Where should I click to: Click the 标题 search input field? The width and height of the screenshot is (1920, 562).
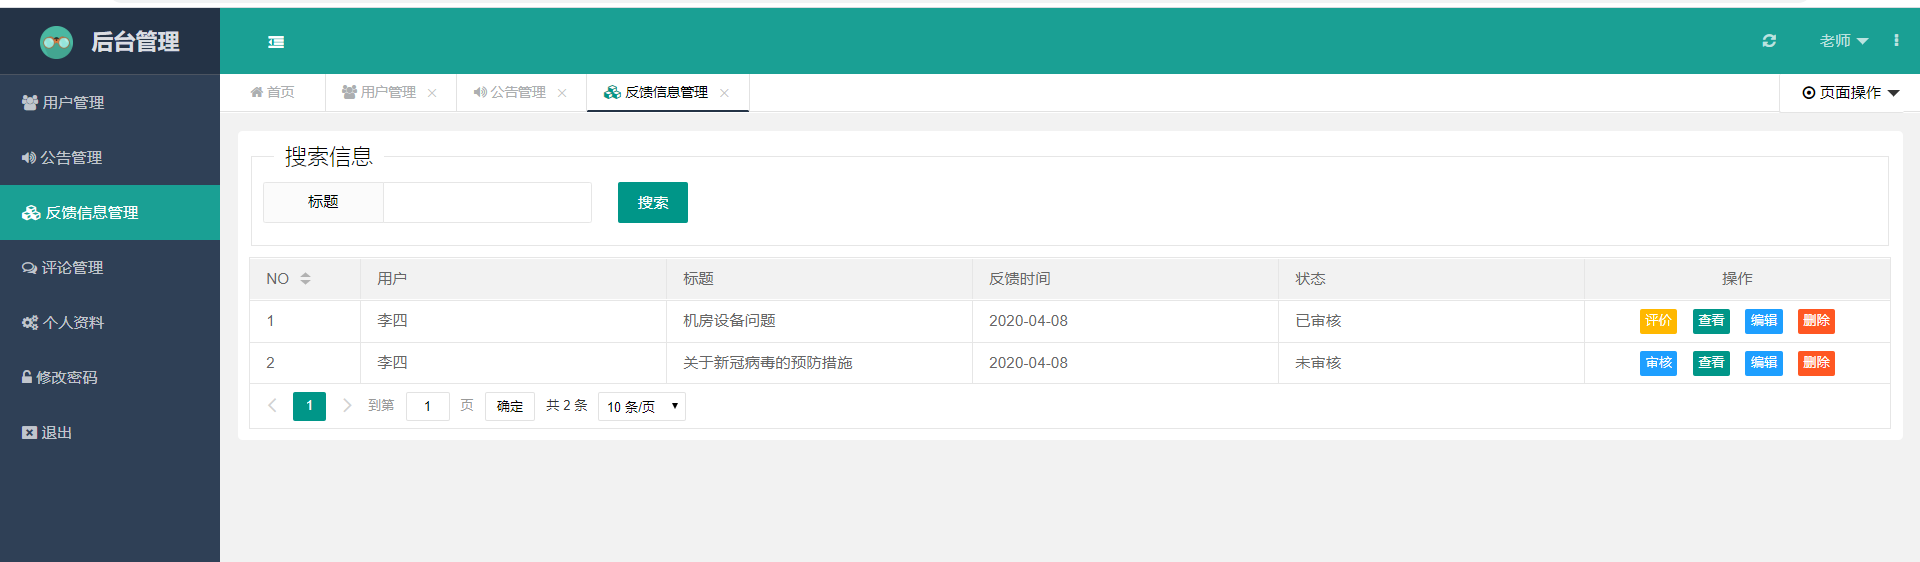(x=487, y=202)
